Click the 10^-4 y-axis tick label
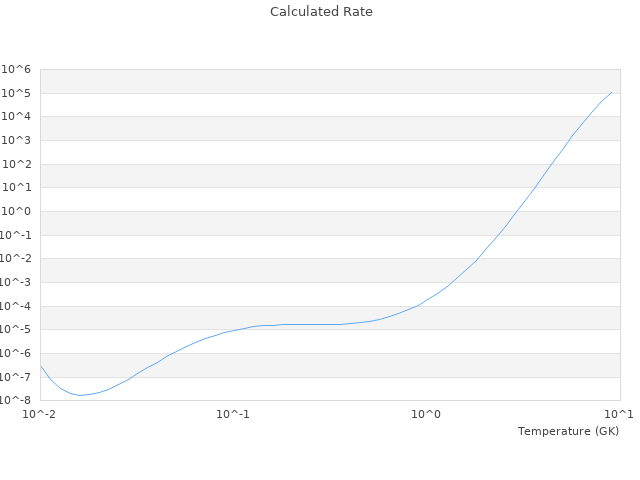Image resolution: width=640 pixels, height=480 pixels. tap(15, 306)
